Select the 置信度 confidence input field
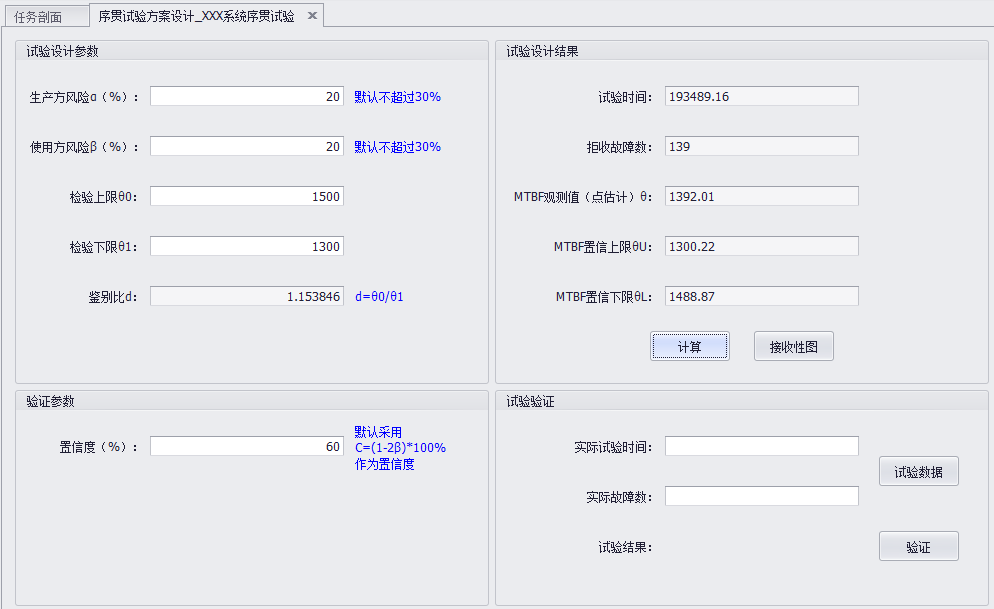The image size is (994, 609). pos(246,445)
